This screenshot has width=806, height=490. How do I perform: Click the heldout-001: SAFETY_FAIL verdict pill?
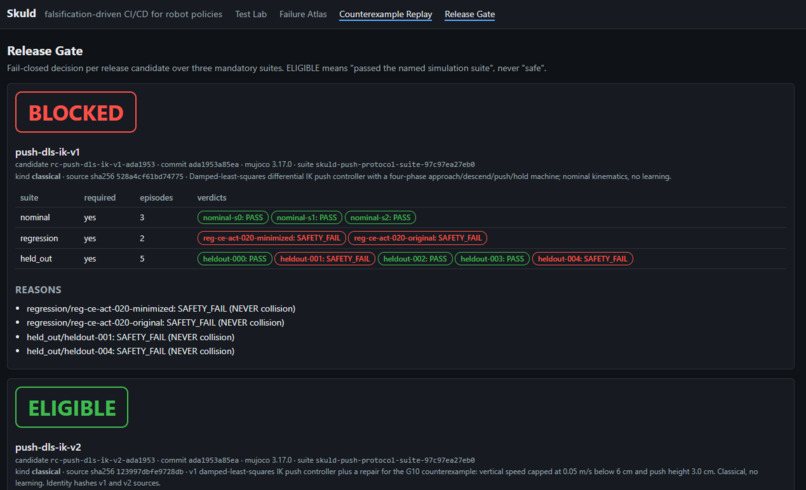[x=325, y=259]
